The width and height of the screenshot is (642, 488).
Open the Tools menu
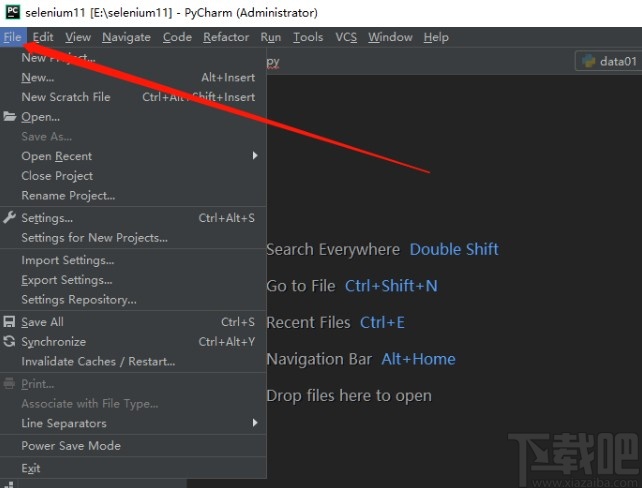[x=308, y=37]
